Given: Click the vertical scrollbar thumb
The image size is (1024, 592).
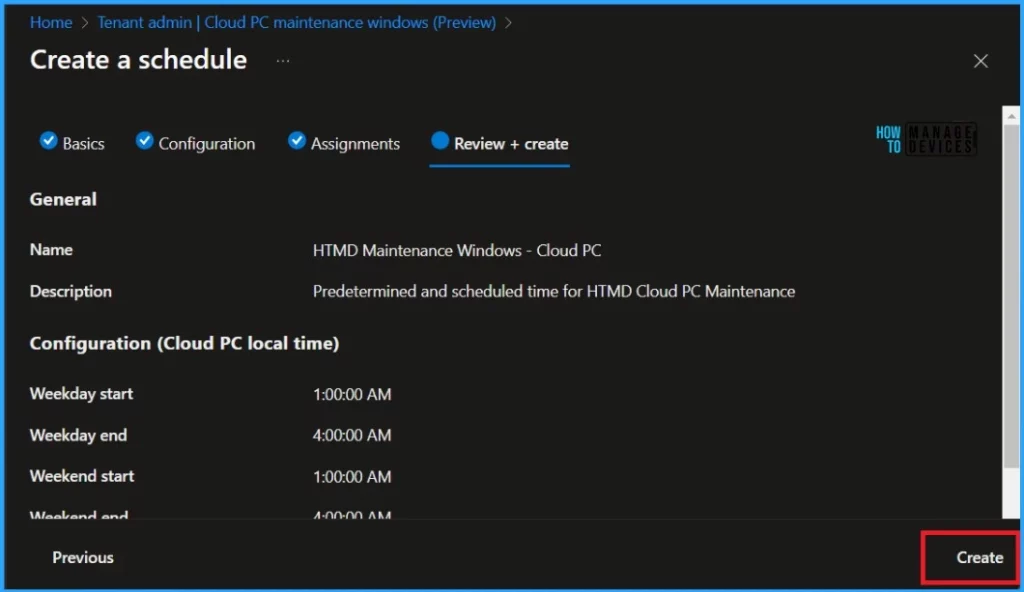Looking at the screenshot, I should click(1011, 296).
